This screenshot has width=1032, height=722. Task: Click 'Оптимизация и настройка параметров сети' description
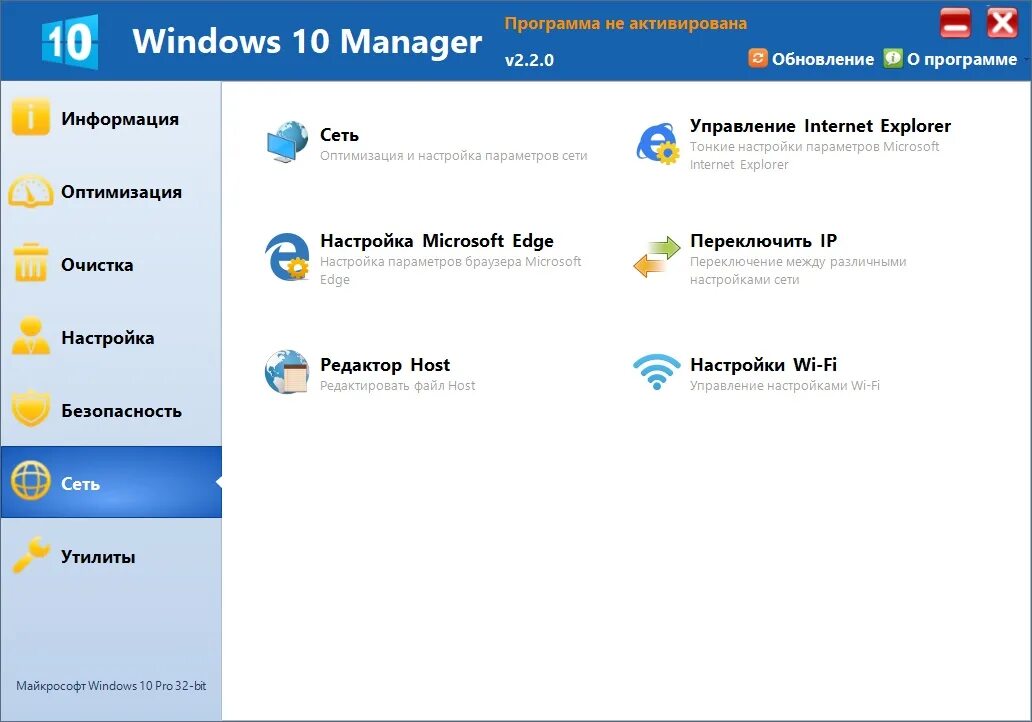pyautogui.click(x=453, y=156)
